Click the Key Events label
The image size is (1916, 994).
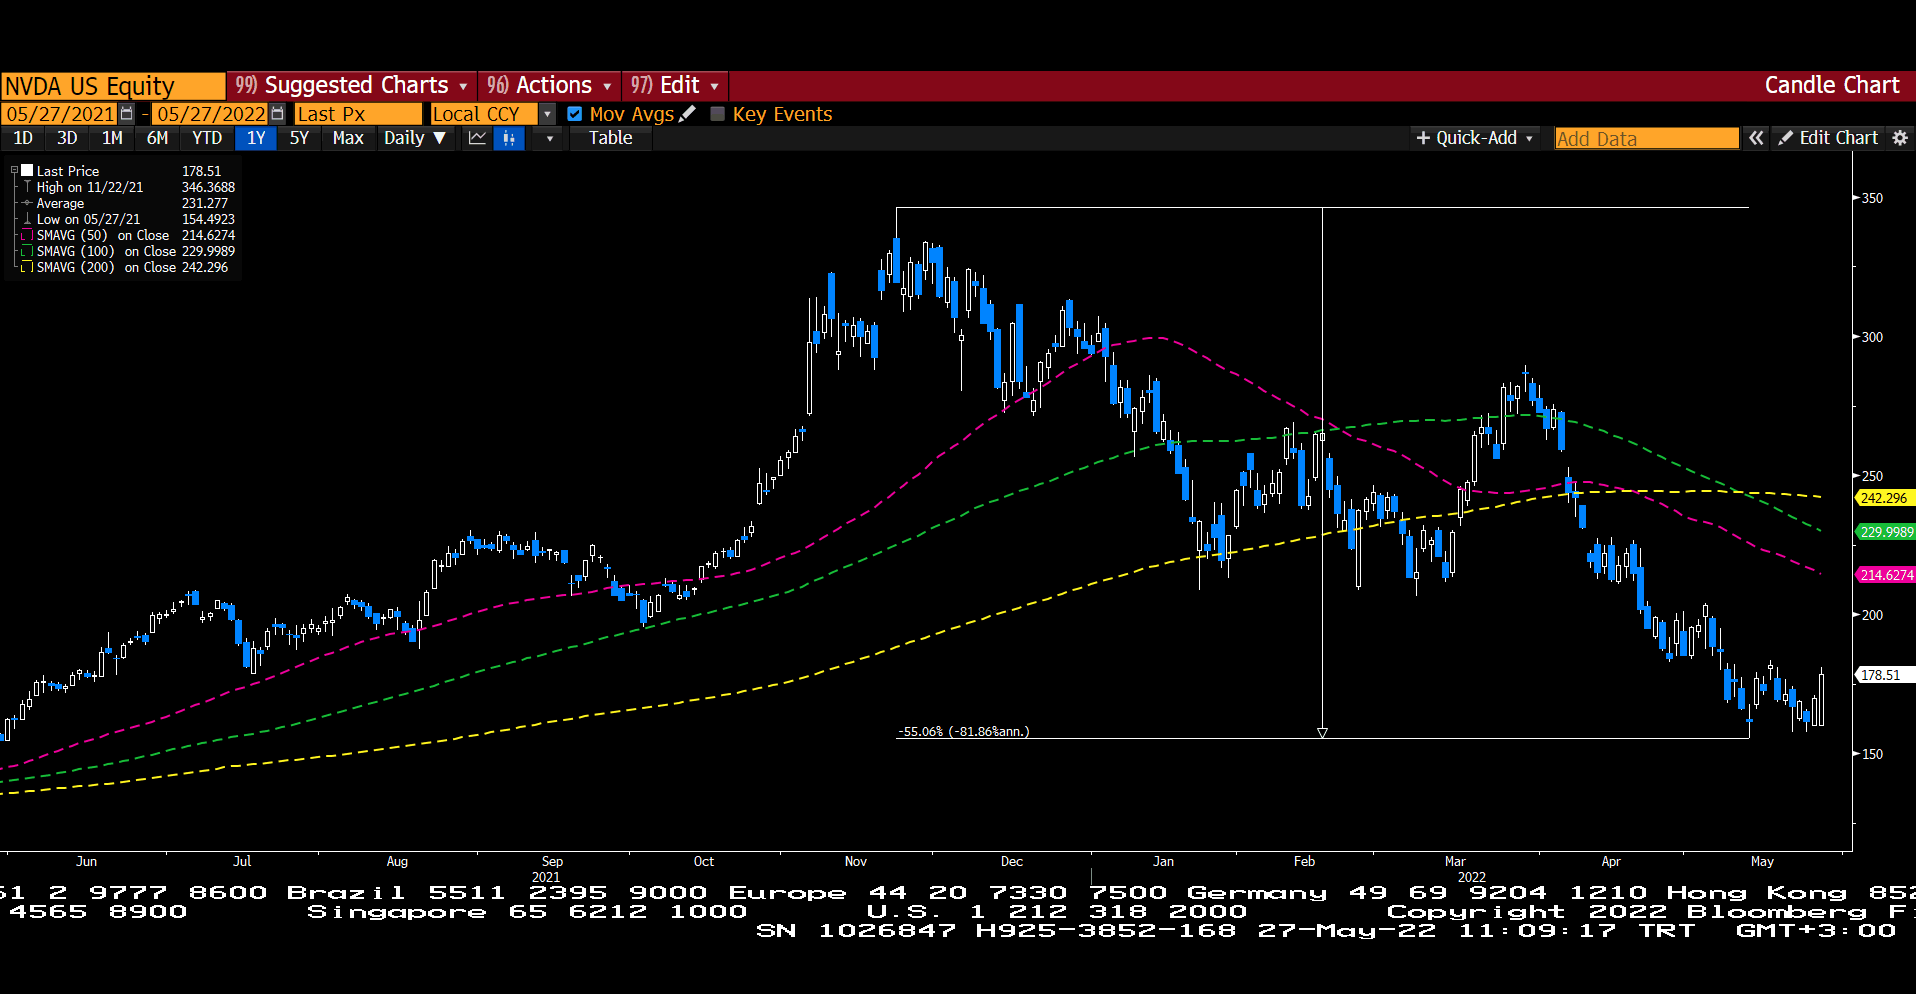pyautogui.click(x=782, y=114)
